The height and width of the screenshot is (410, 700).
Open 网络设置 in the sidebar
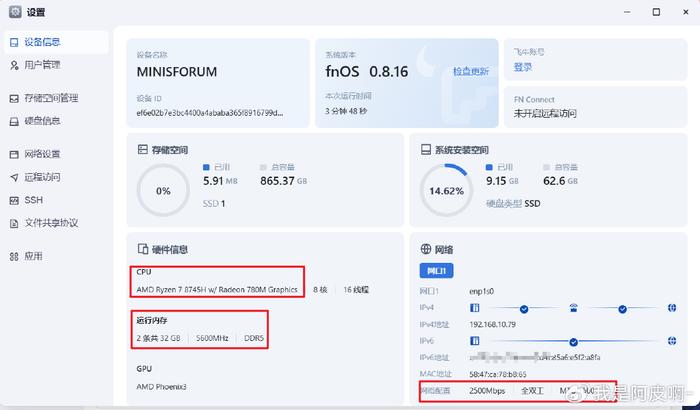pos(56,154)
